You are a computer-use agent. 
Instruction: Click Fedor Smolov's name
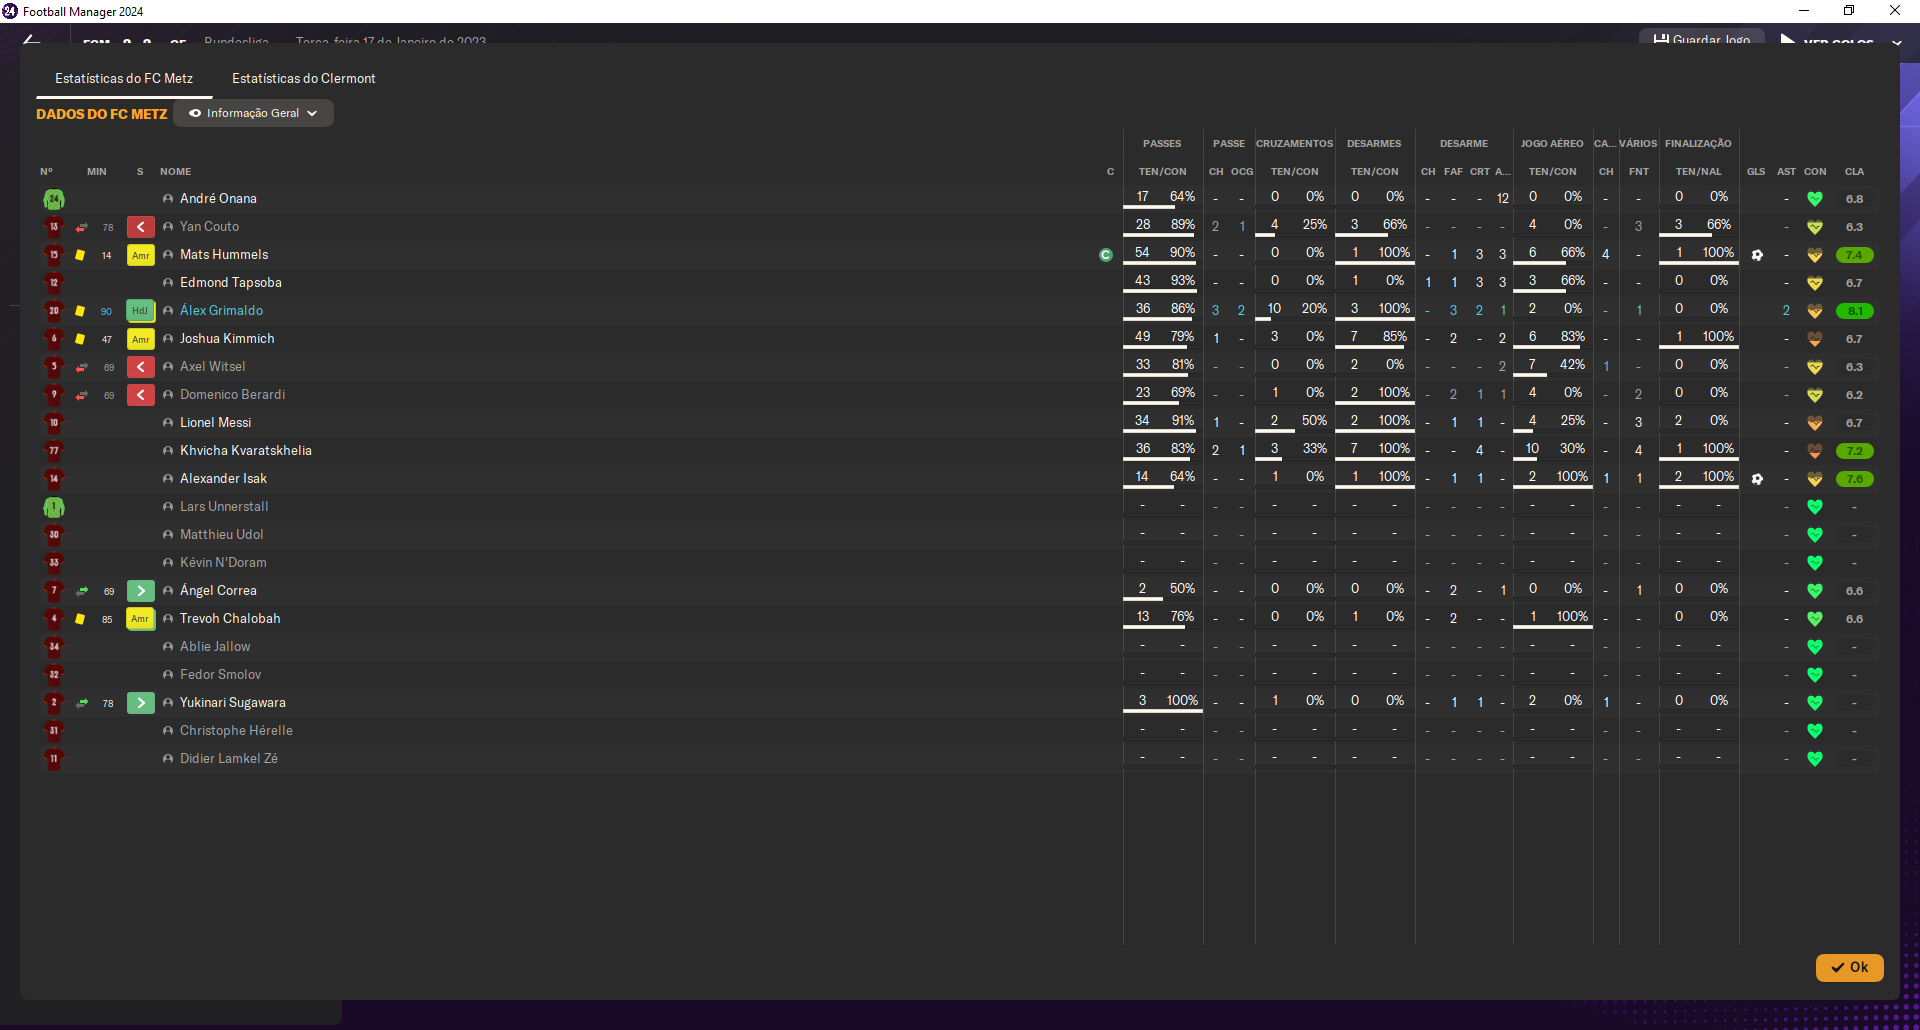(220, 675)
